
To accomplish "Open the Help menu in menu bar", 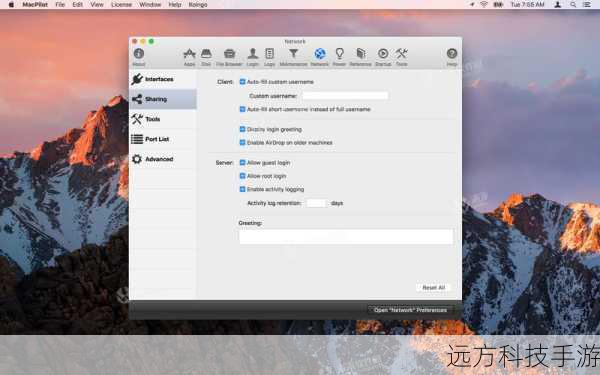I will [x=175, y=5].
